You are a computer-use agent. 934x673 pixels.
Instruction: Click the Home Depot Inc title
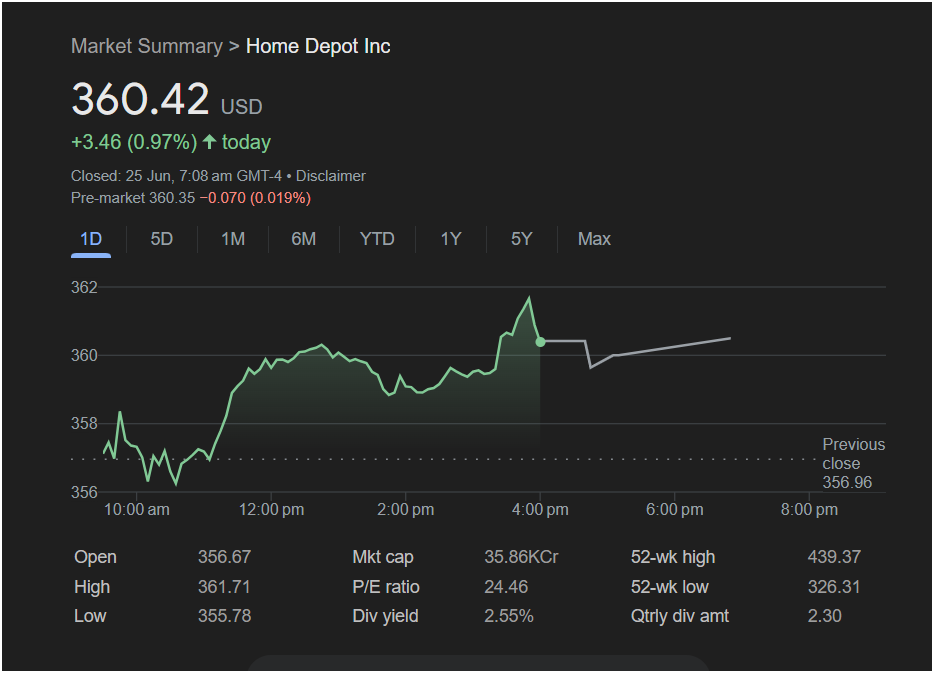click(x=318, y=46)
